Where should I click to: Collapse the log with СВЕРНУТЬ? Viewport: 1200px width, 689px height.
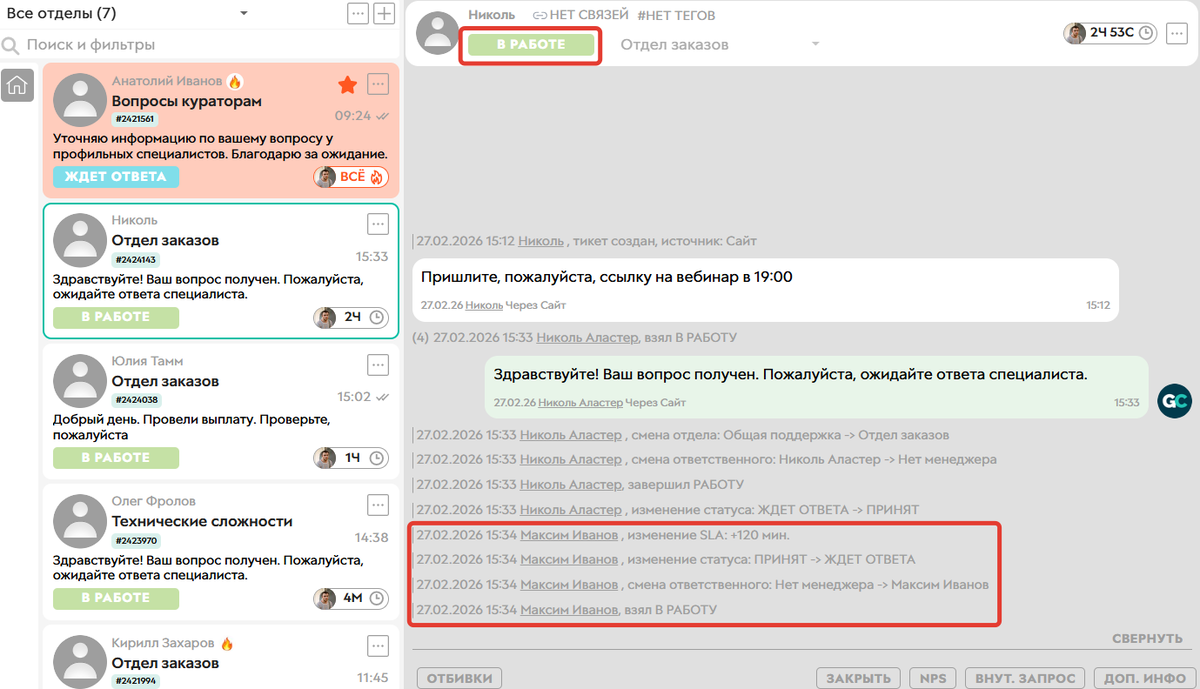1148,638
